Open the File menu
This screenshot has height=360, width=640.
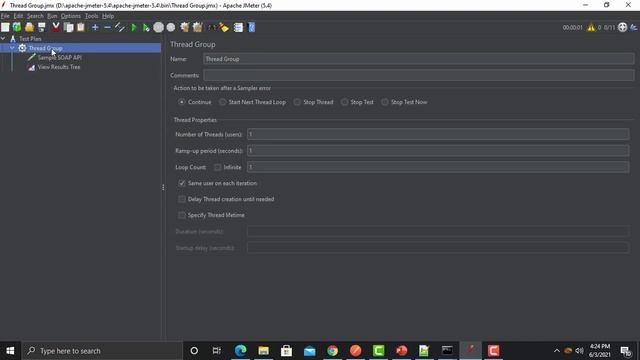(5, 16)
